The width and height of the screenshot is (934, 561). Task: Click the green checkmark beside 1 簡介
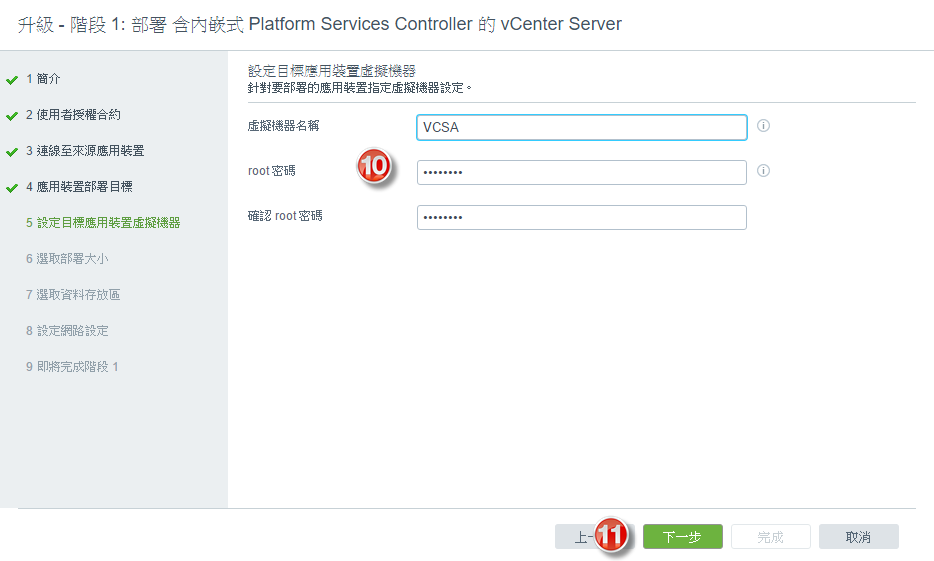pyautogui.click(x=12, y=80)
